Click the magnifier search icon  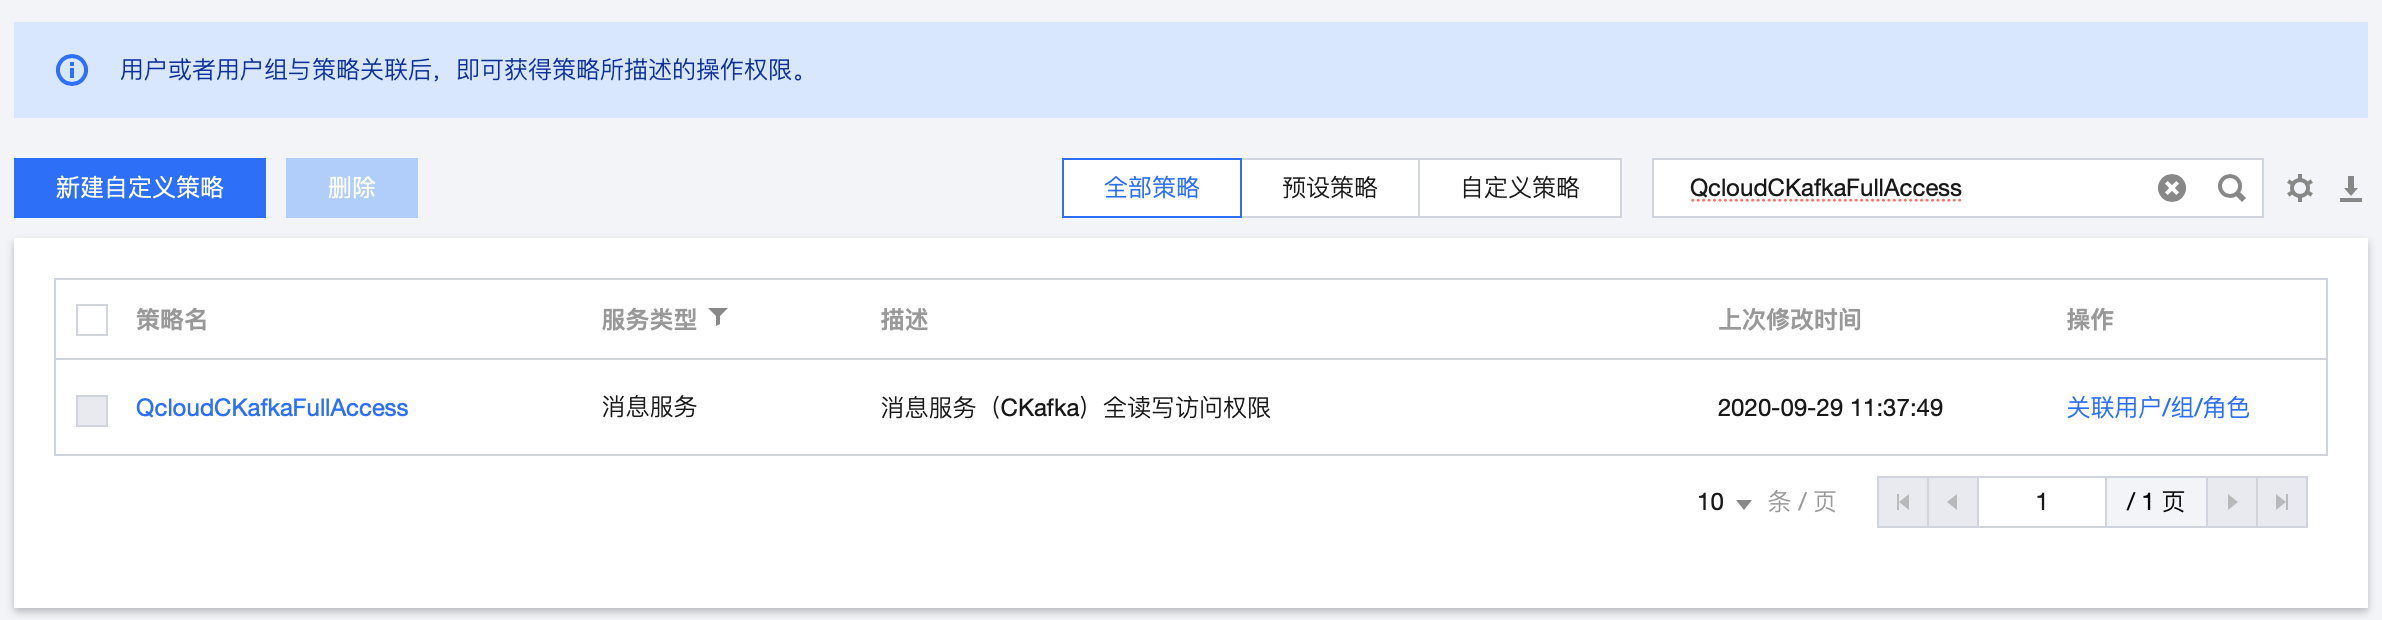pyautogui.click(x=2231, y=188)
